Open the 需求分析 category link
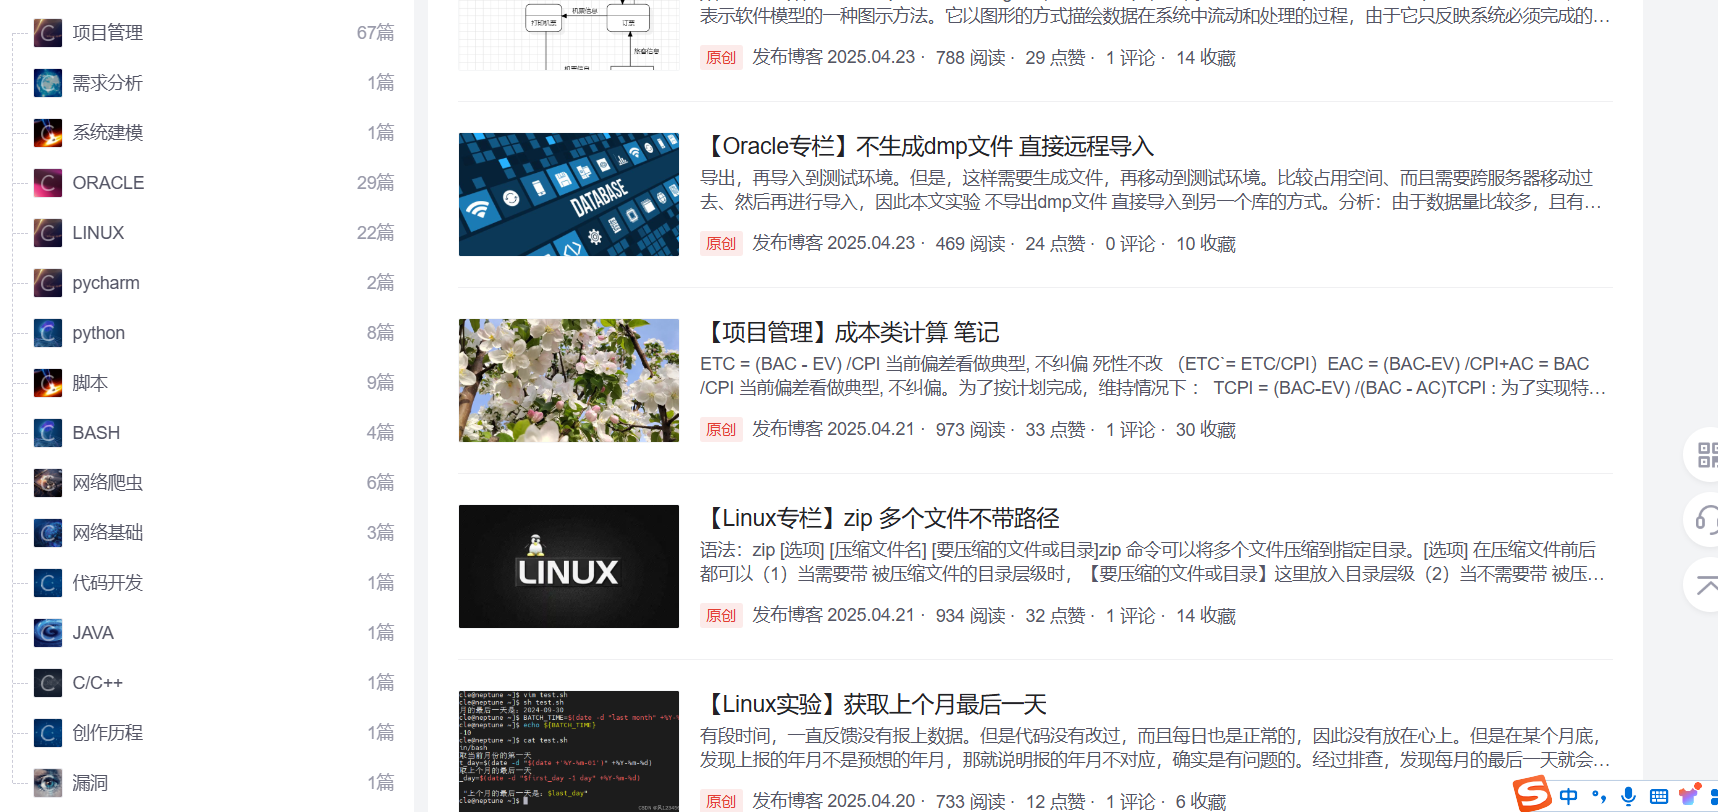Viewport: 1718px width, 812px height. pos(108,83)
